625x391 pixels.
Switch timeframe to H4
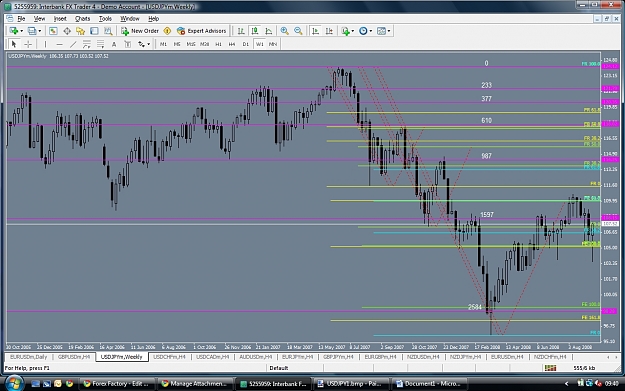click(232, 44)
